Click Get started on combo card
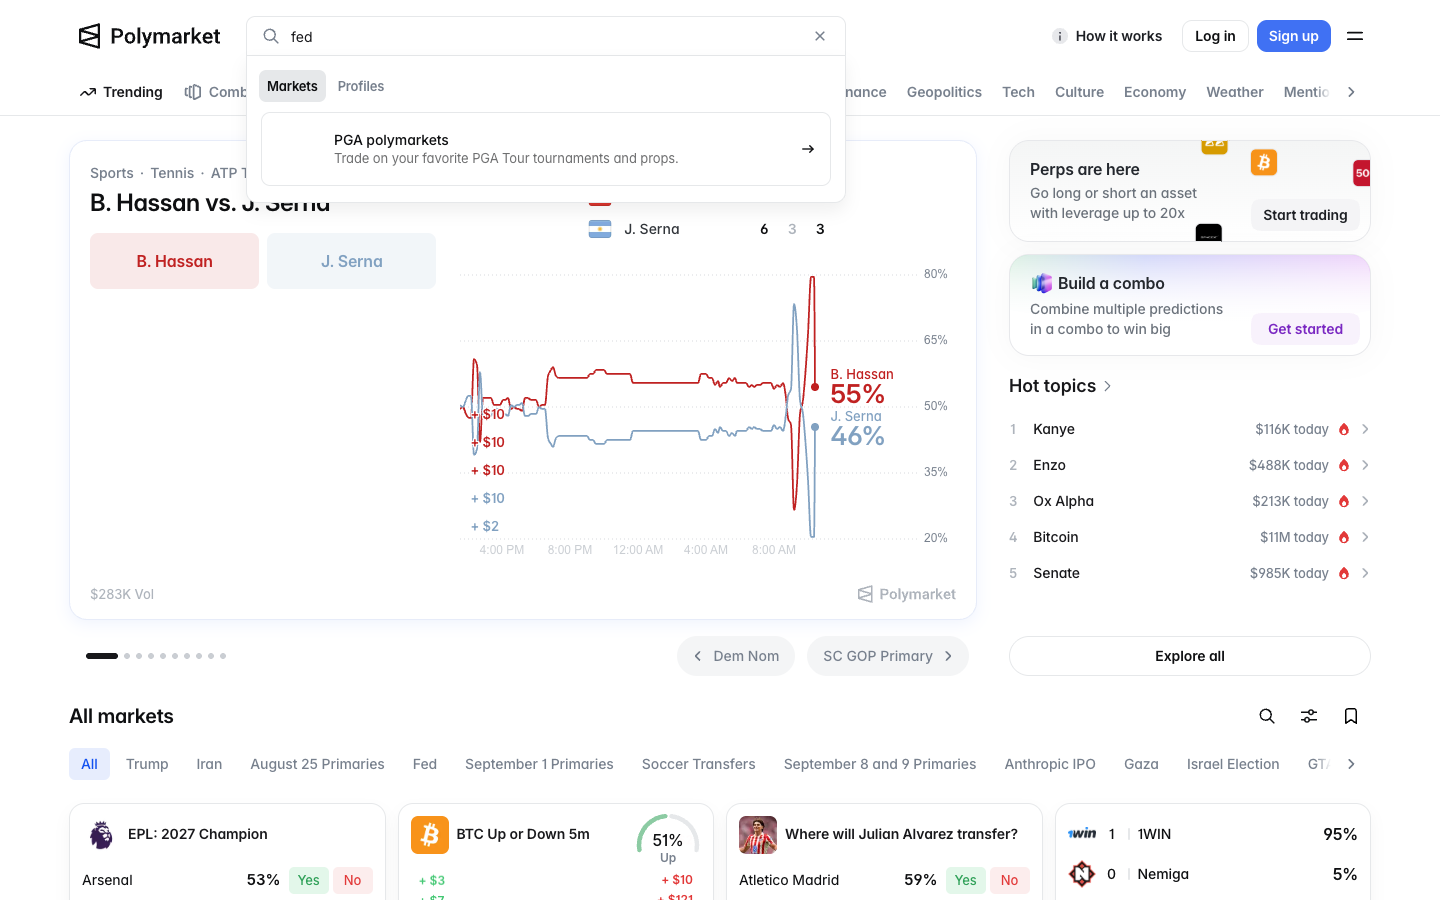The image size is (1440, 900). coord(1305,329)
